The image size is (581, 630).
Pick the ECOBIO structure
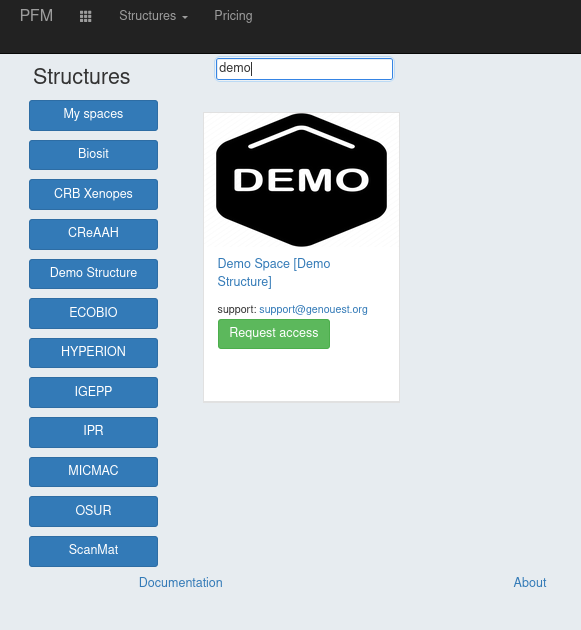(x=93, y=313)
